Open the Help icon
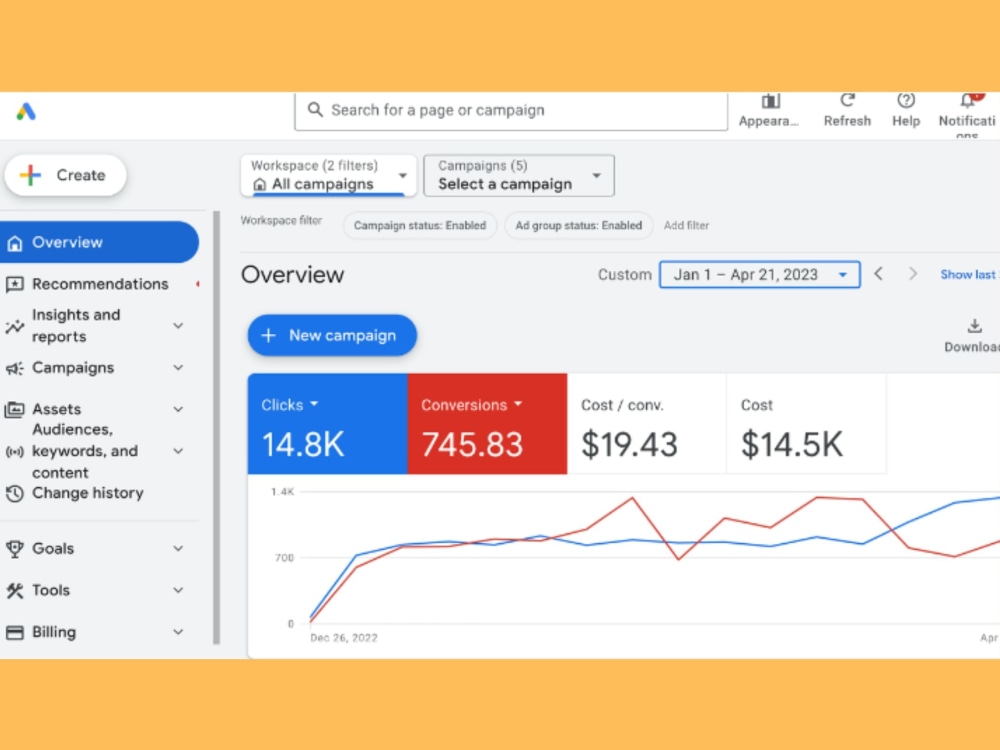 coord(906,100)
